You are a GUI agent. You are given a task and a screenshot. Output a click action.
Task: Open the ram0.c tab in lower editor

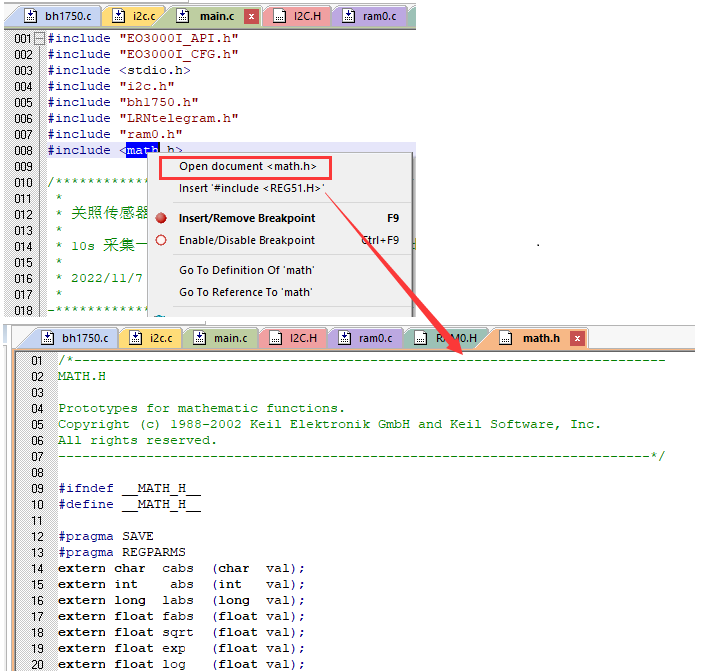[365, 338]
